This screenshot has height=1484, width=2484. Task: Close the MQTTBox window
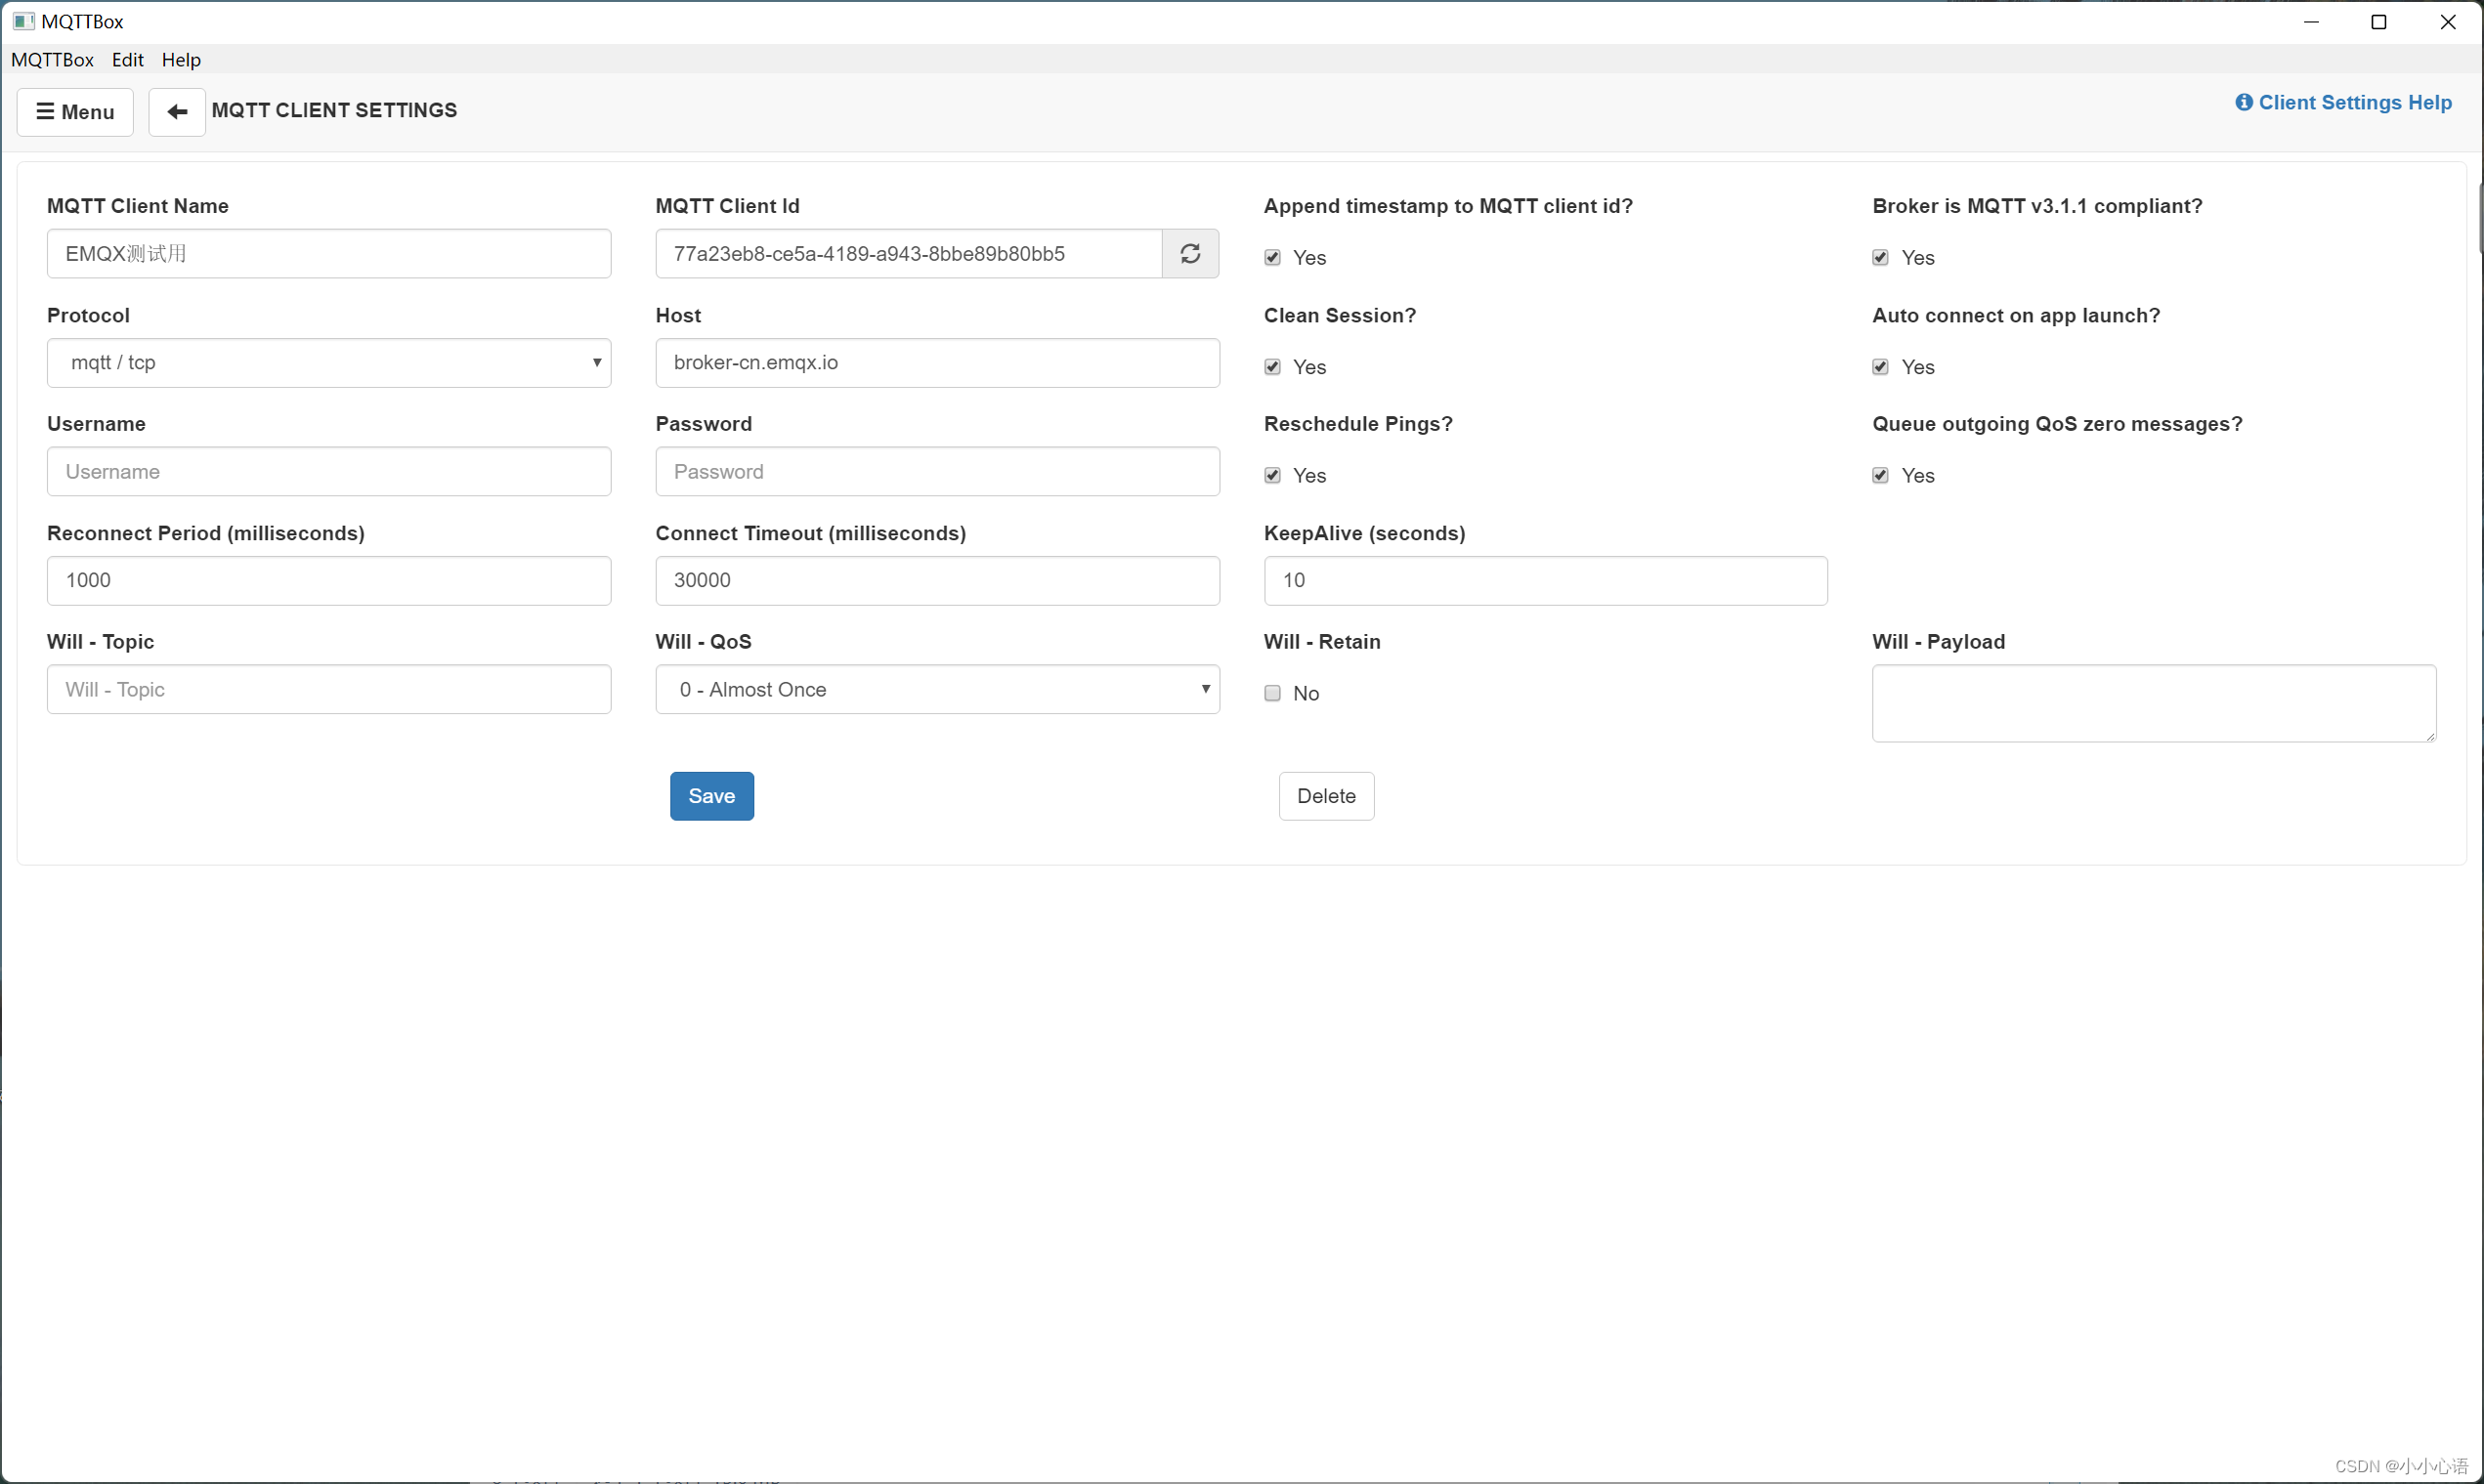coord(2447,21)
